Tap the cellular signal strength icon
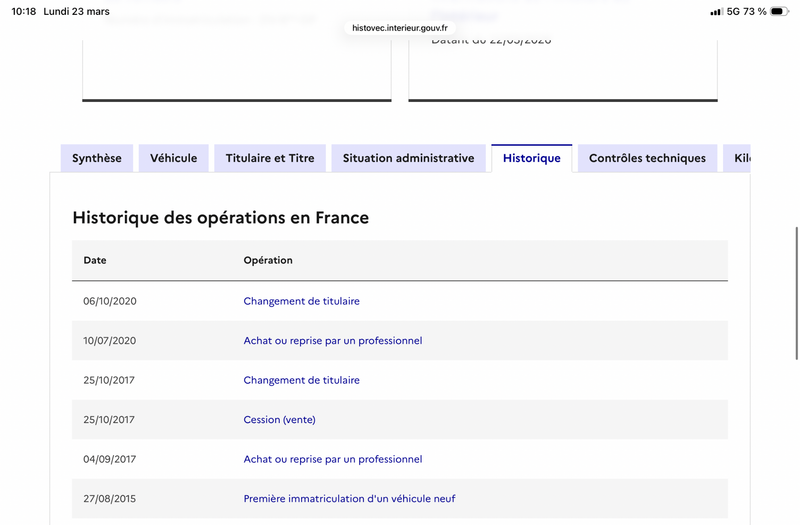 pyautogui.click(x=716, y=12)
